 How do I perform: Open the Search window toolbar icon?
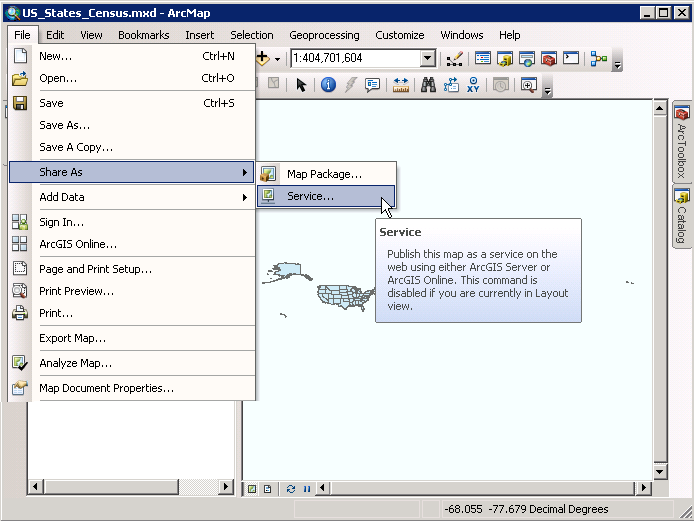527,58
